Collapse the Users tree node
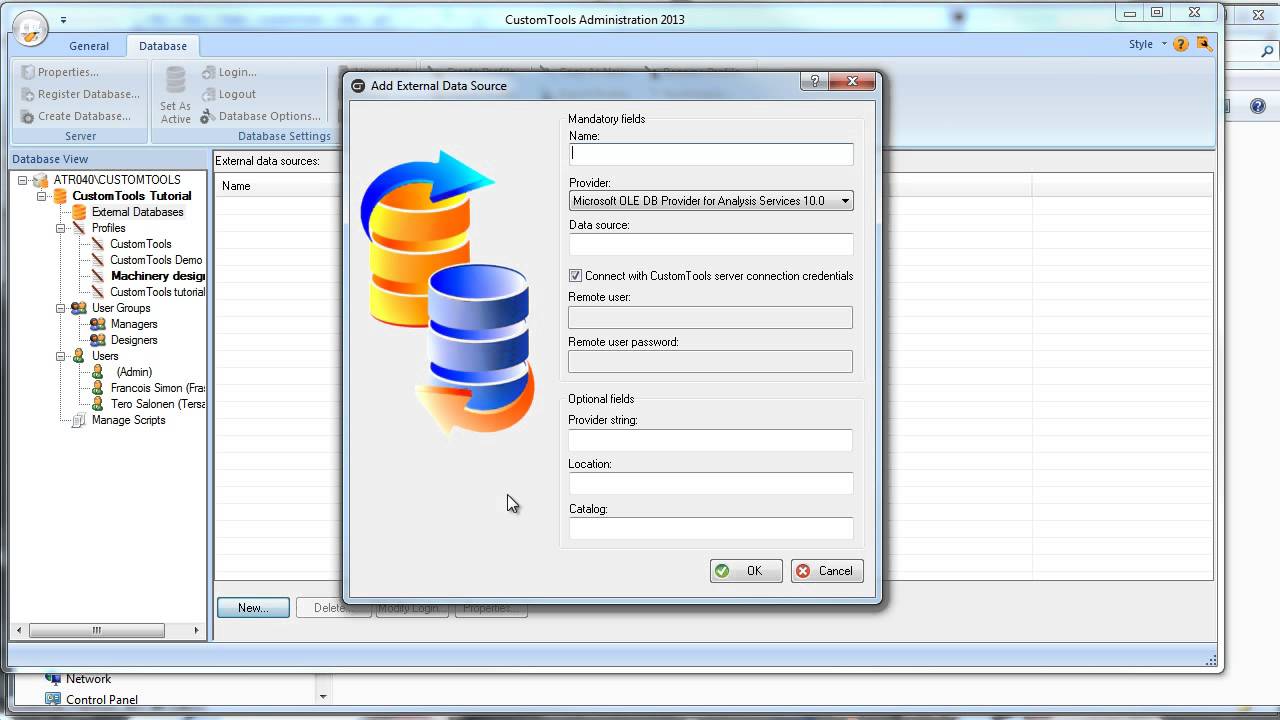1280x720 pixels. tap(61, 356)
